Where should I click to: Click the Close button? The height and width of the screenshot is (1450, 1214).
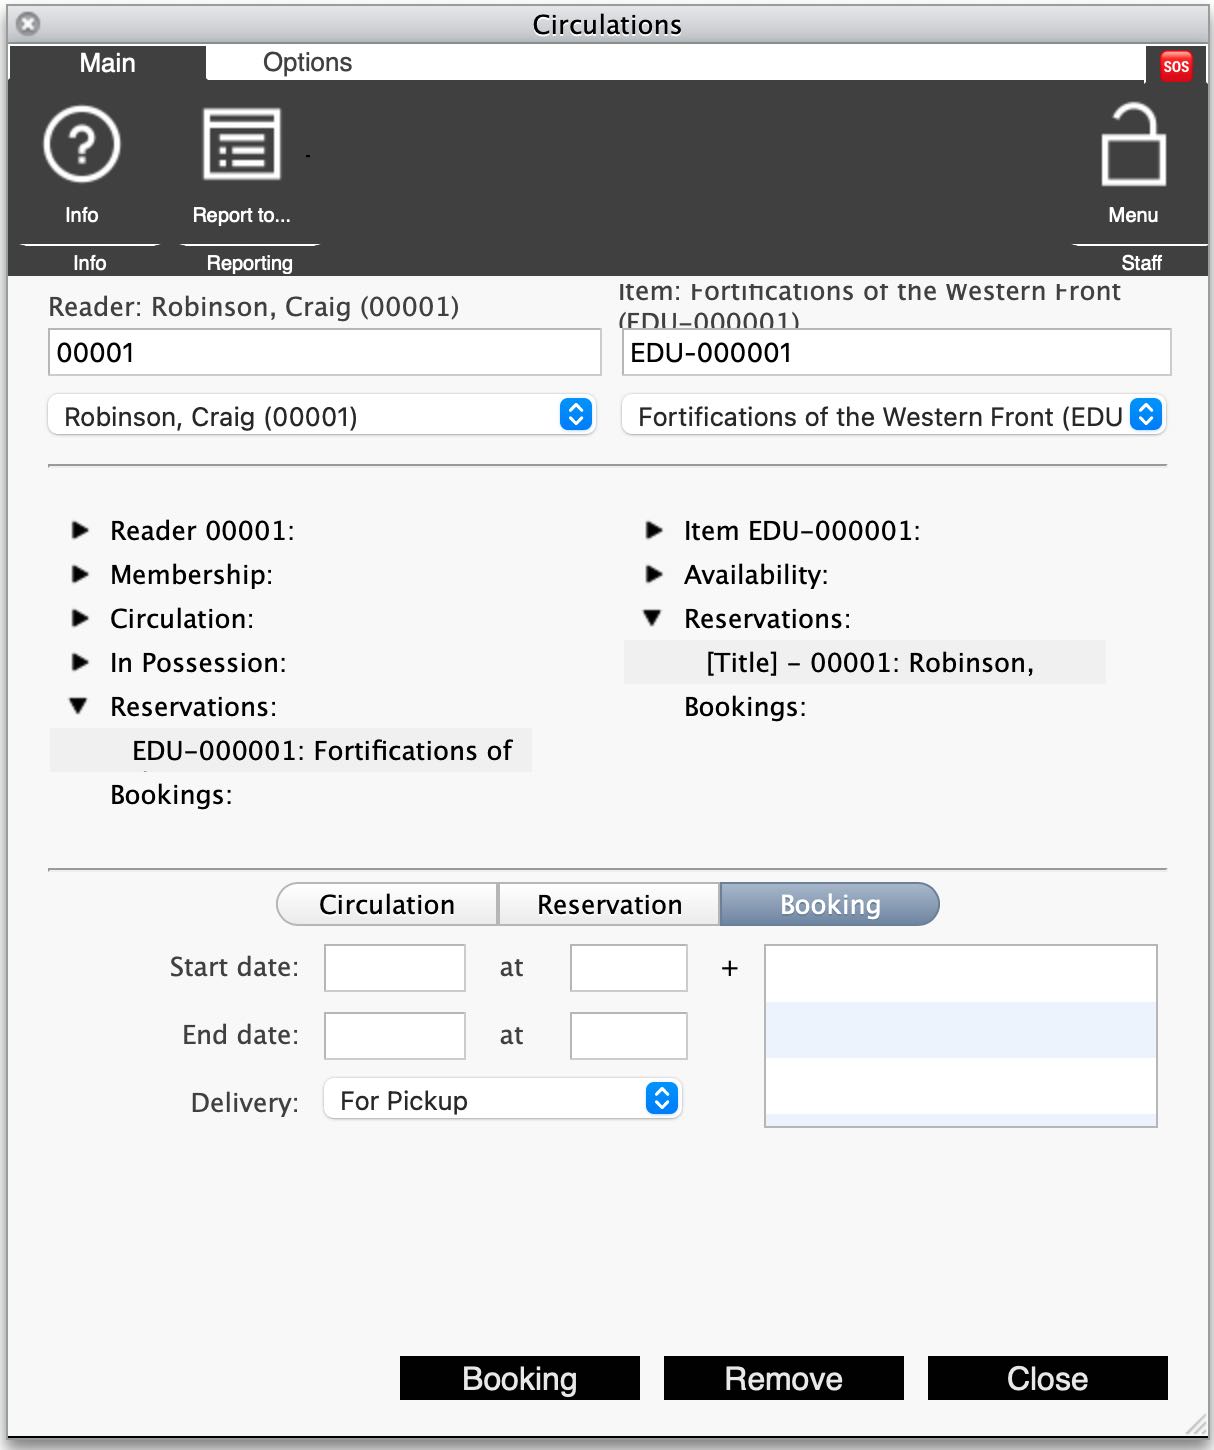(1048, 1378)
